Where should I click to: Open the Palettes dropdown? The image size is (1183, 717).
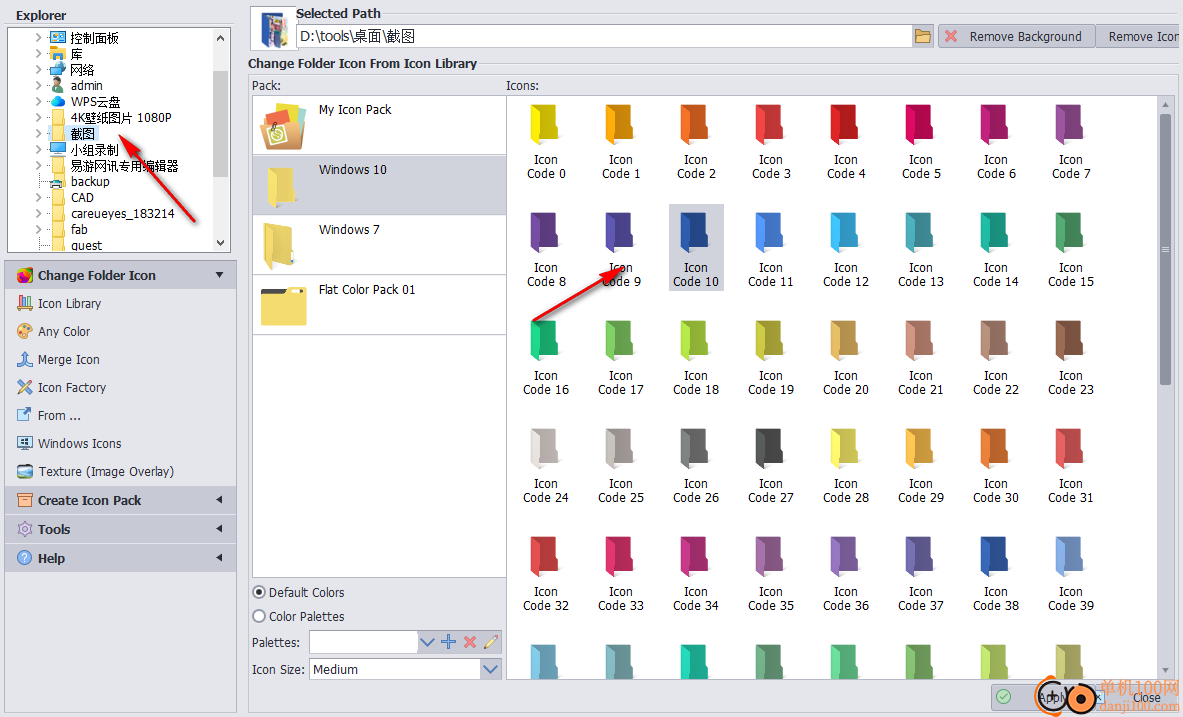pyautogui.click(x=427, y=642)
